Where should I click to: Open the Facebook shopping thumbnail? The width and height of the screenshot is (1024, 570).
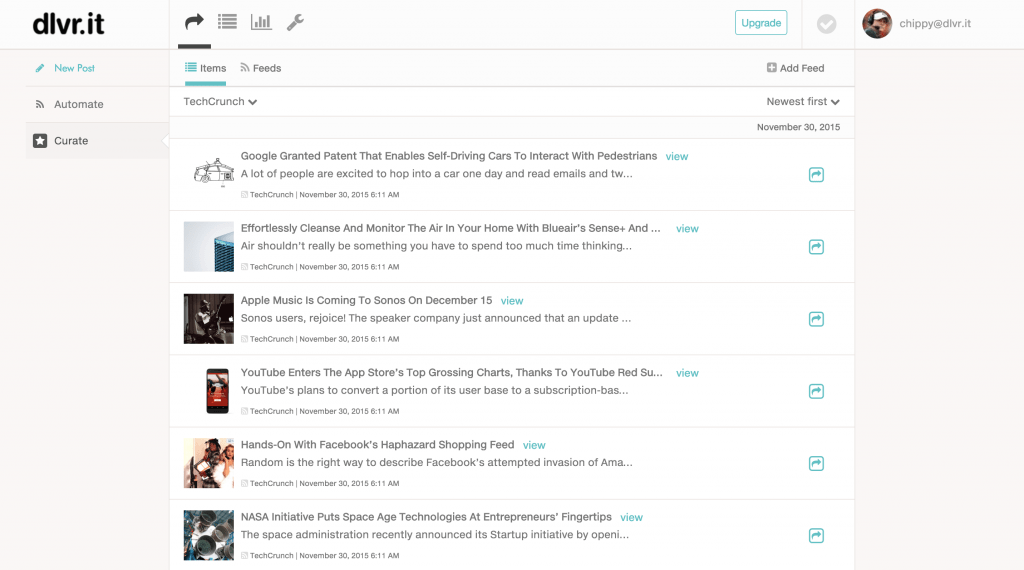click(208, 464)
